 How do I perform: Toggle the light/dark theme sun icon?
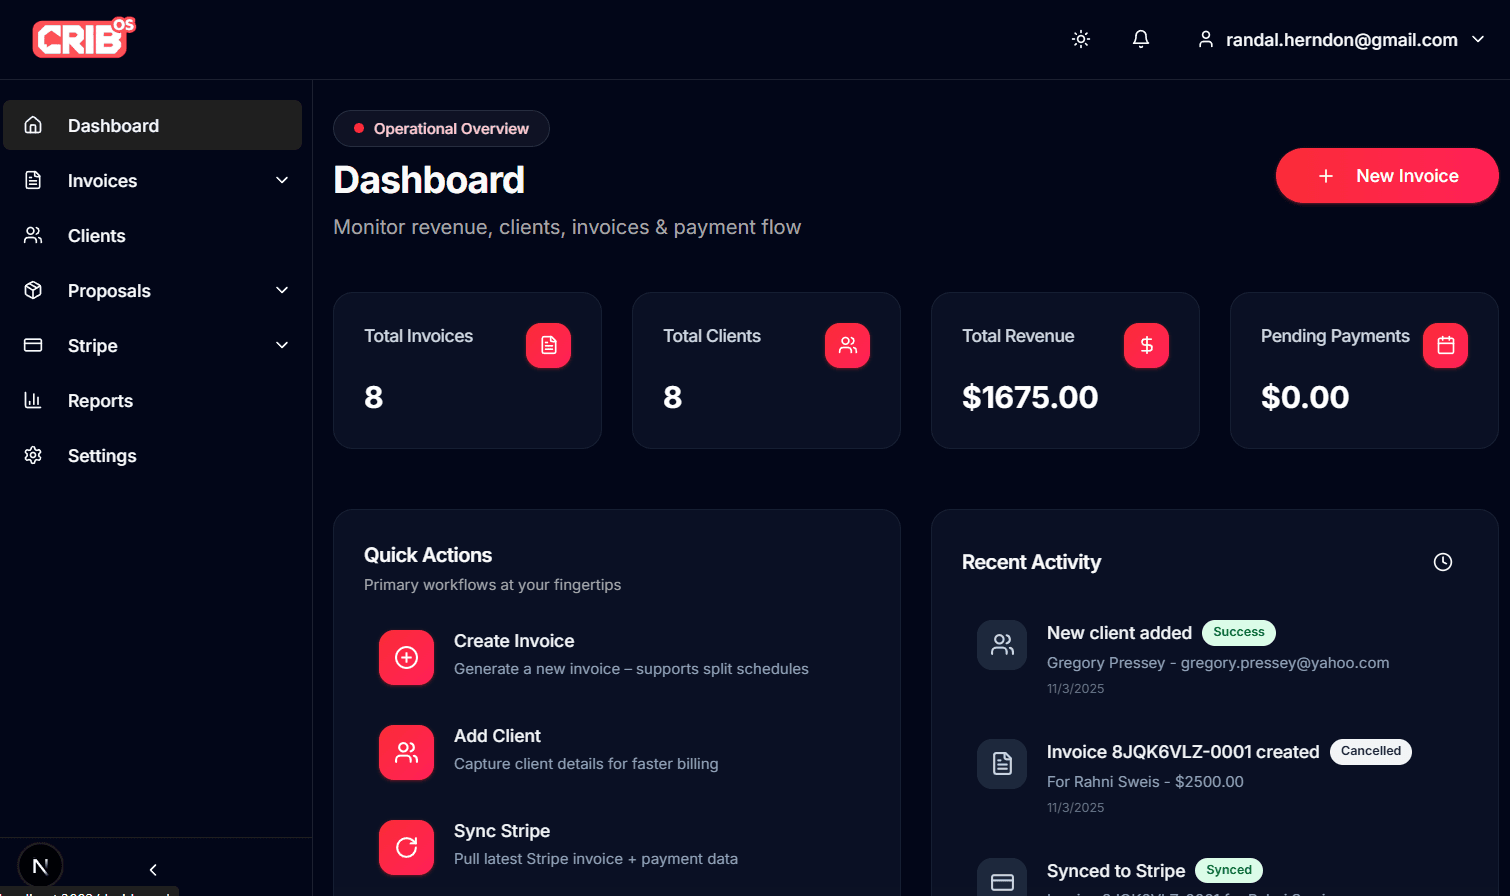(1080, 39)
